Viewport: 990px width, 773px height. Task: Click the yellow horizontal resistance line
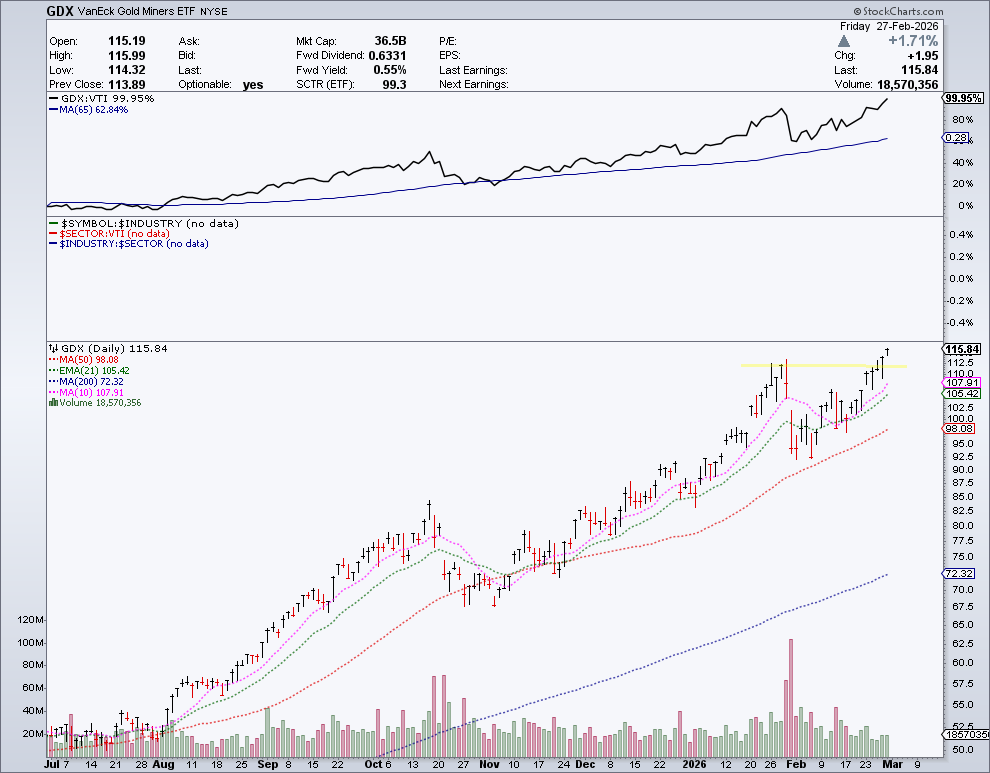[x=823, y=366]
